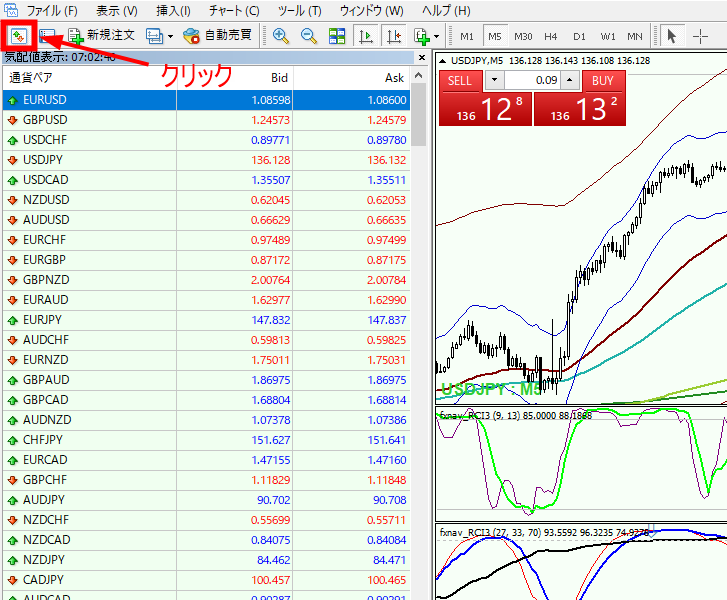Screen dimensions: 727x600
Task: Click the down arrow icon beside USDJPY
Action: pyautogui.click(x=13, y=160)
